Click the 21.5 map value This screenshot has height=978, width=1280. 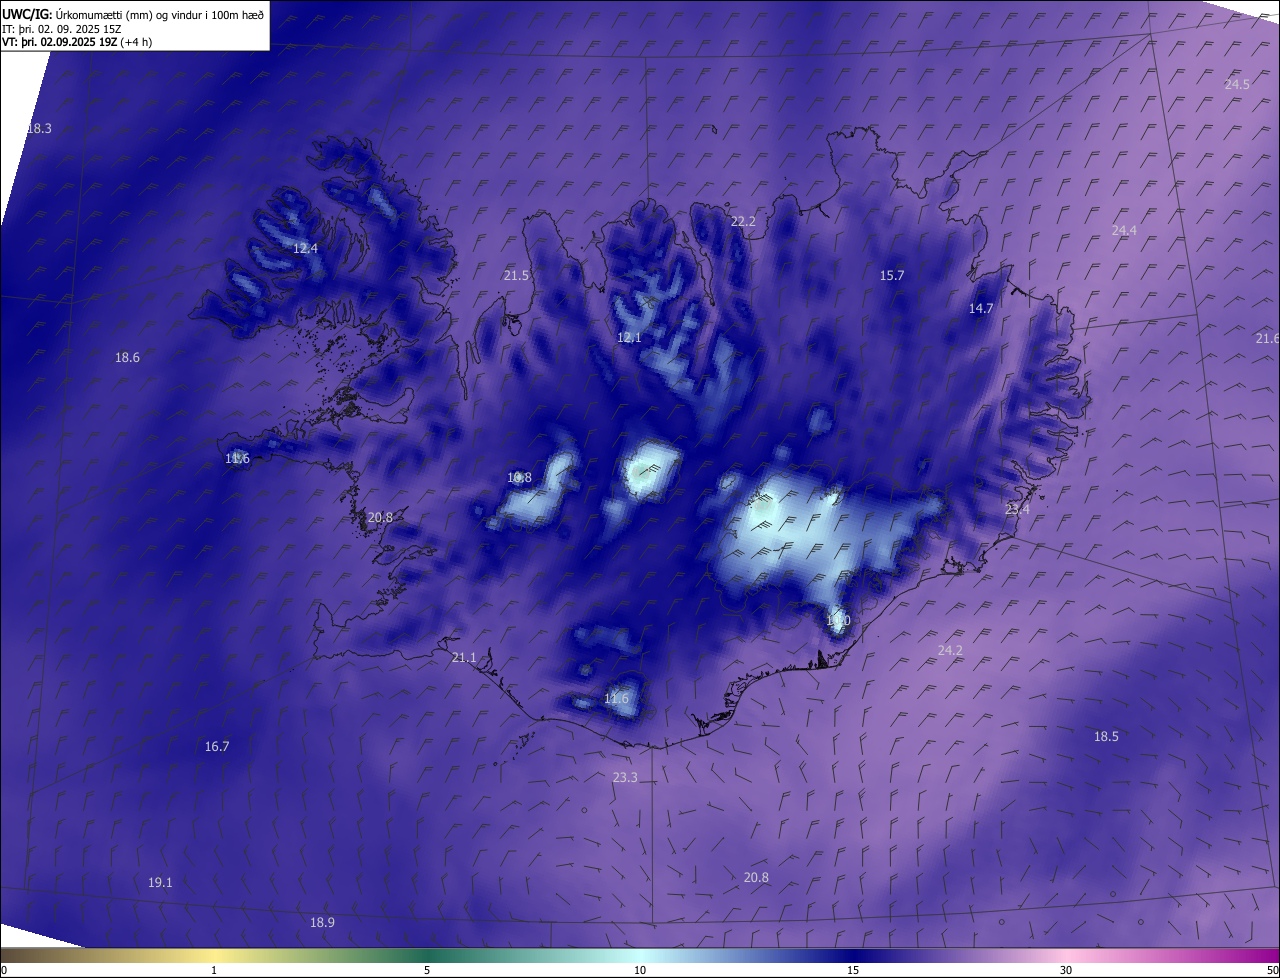516,275
